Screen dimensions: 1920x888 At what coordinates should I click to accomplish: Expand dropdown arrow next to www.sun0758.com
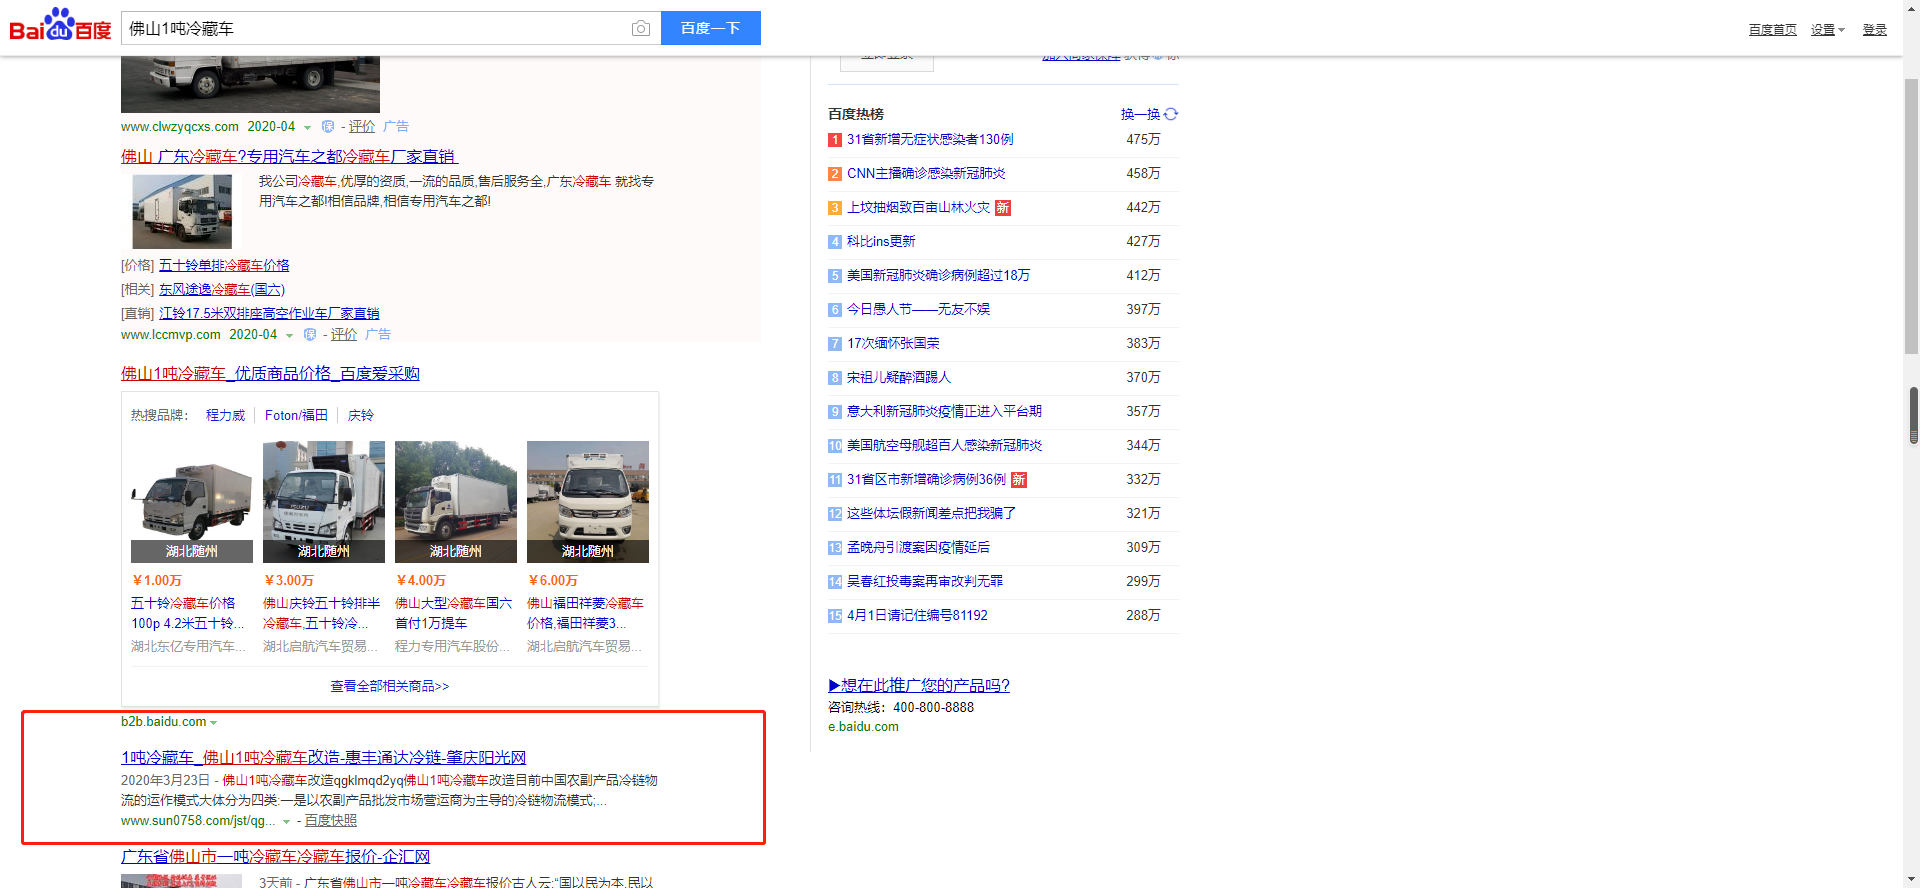point(286,822)
